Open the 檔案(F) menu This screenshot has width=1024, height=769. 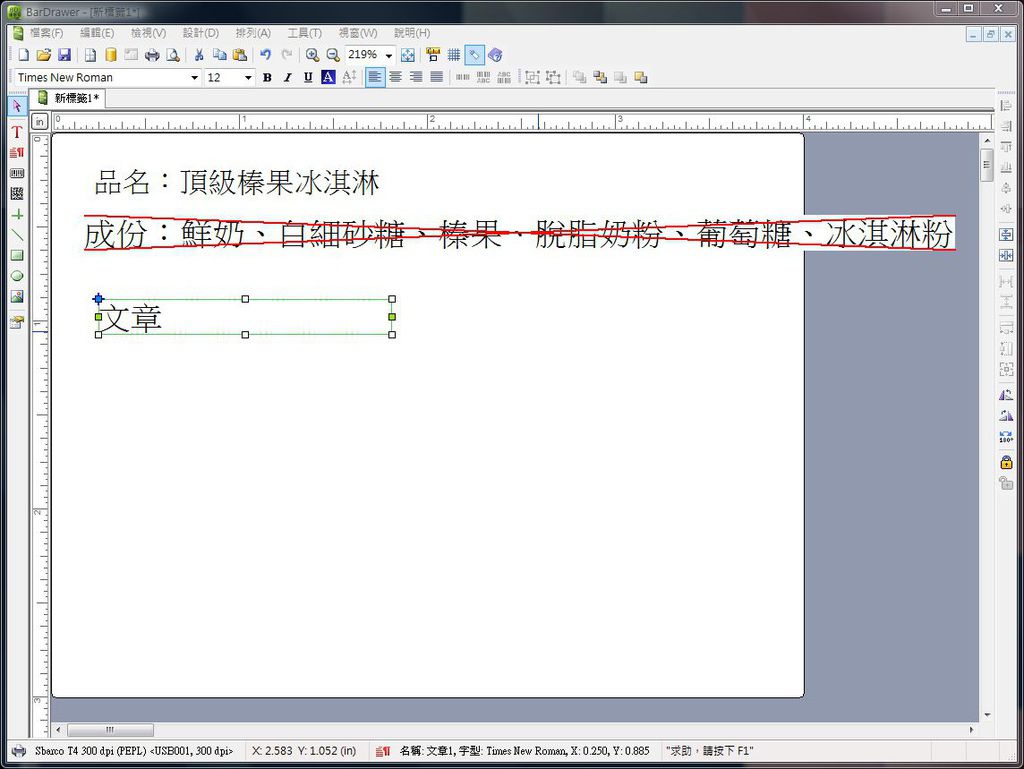46,33
